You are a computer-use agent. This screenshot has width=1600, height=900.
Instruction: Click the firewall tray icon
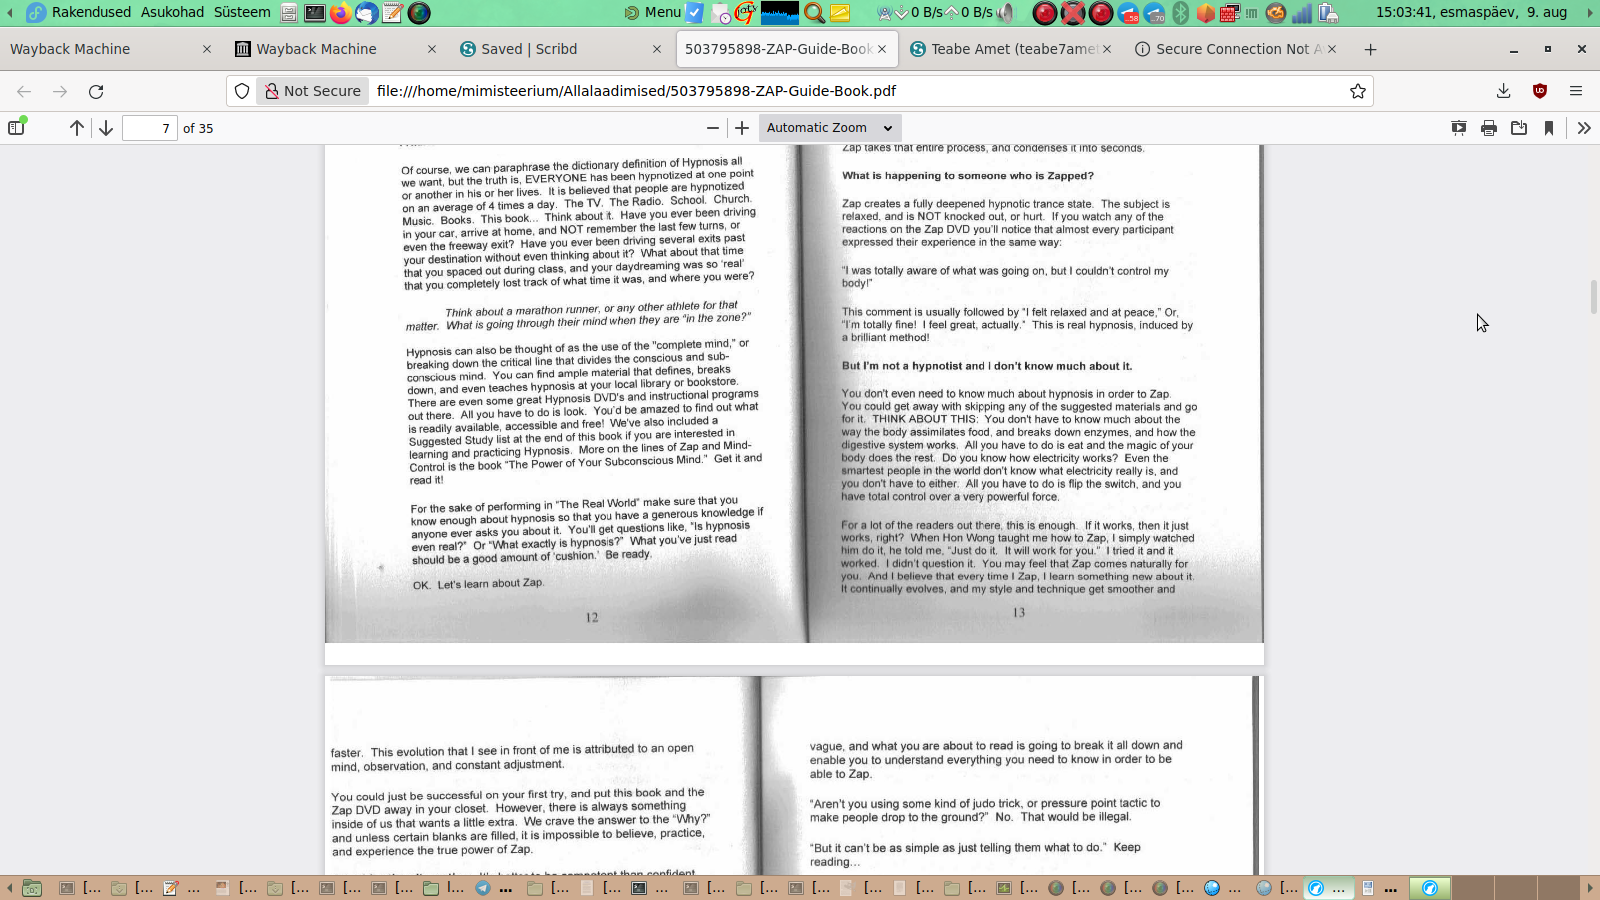1229,13
